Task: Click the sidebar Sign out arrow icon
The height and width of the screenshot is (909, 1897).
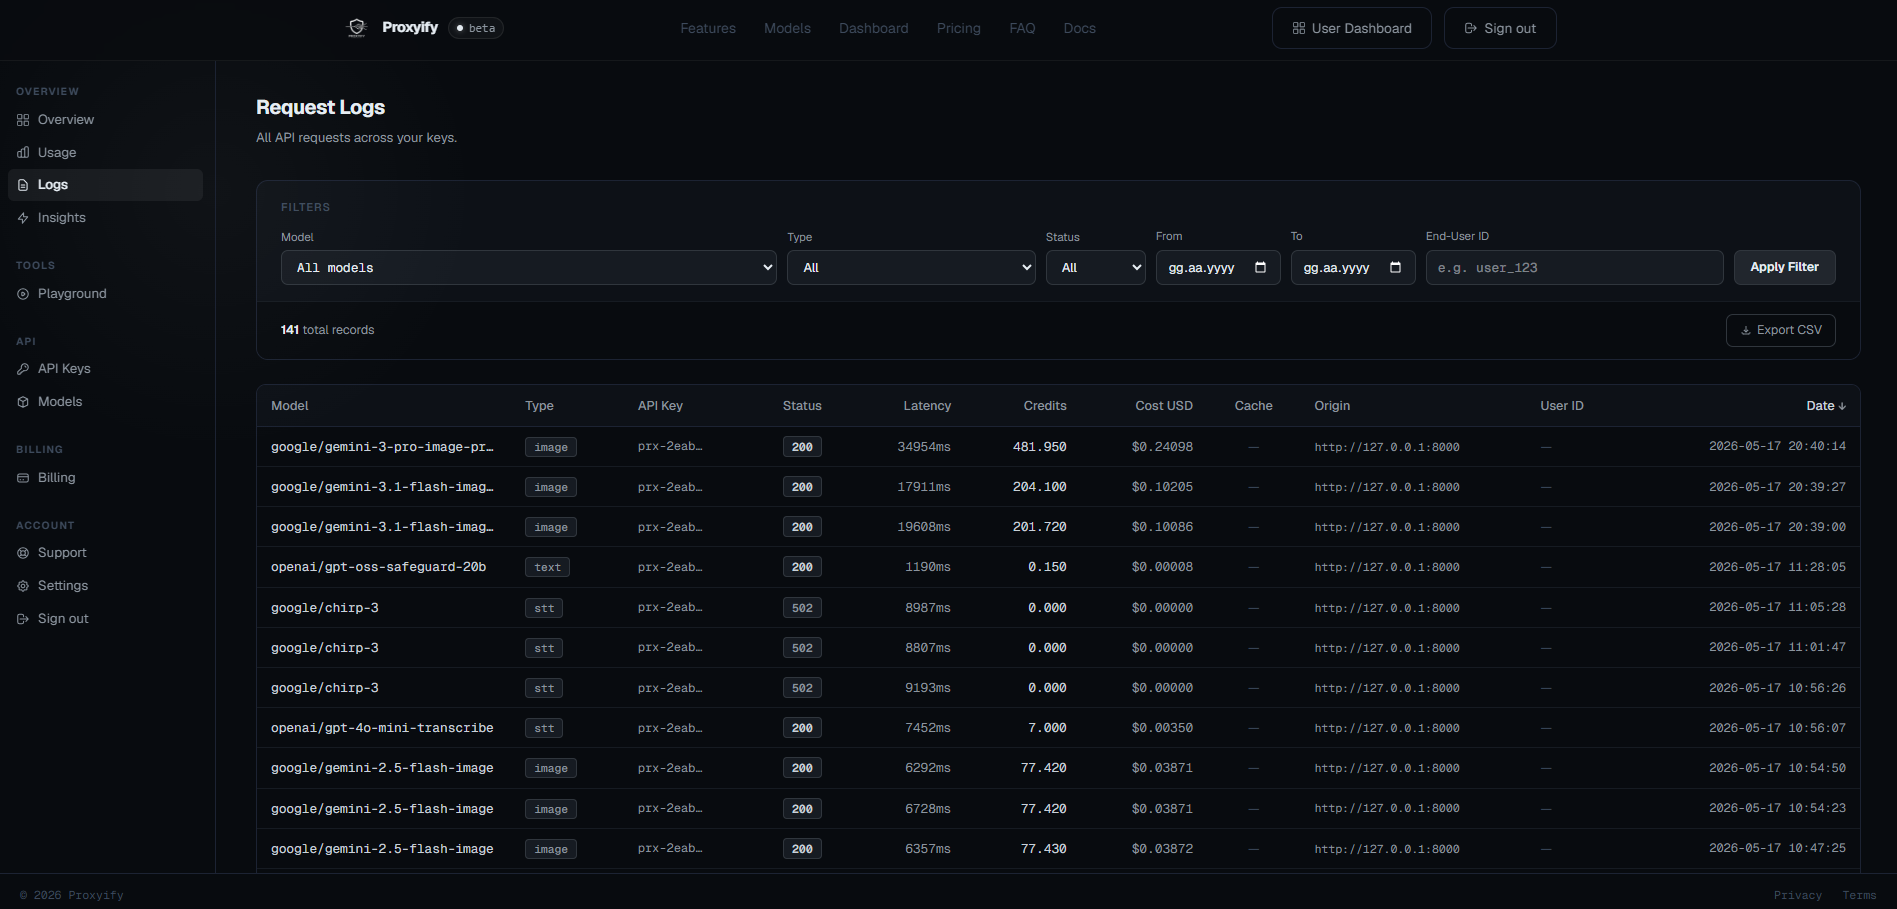Action: click(23, 619)
